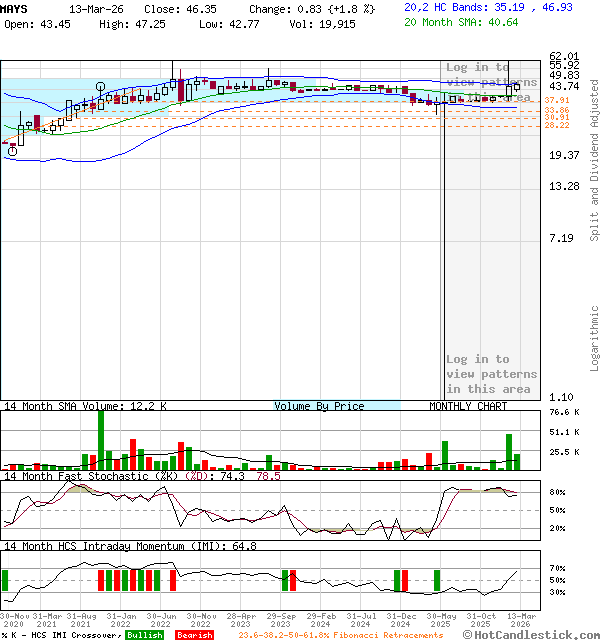Click the circled marker above the 2021 candles

[x=101, y=87]
